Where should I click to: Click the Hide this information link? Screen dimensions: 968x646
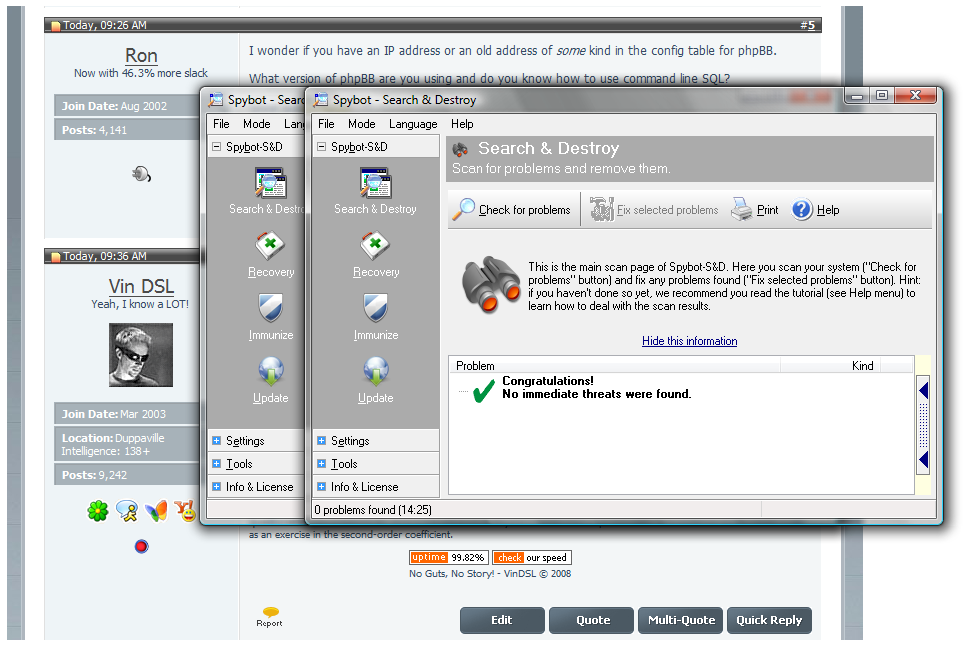click(x=689, y=341)
